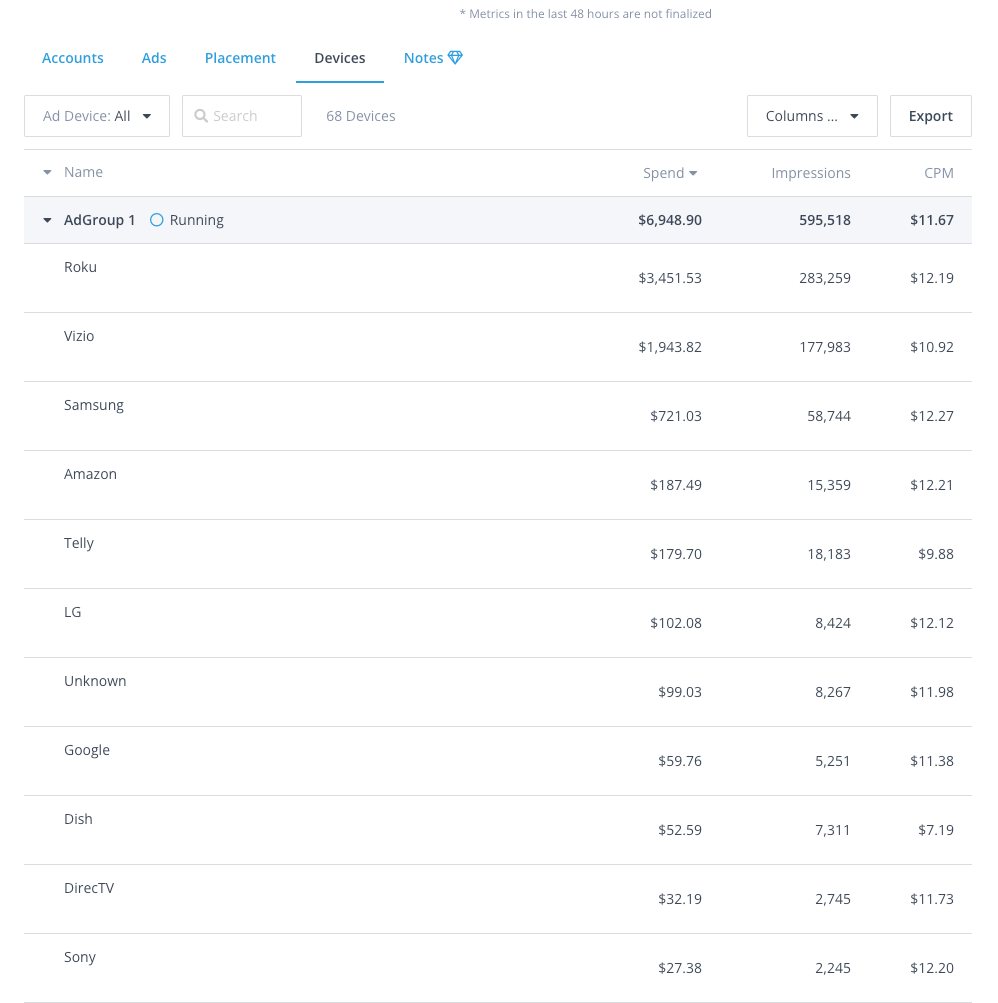998x1003 pixels.
Task: Open the Ads tab
Action: tap(154, 58)
